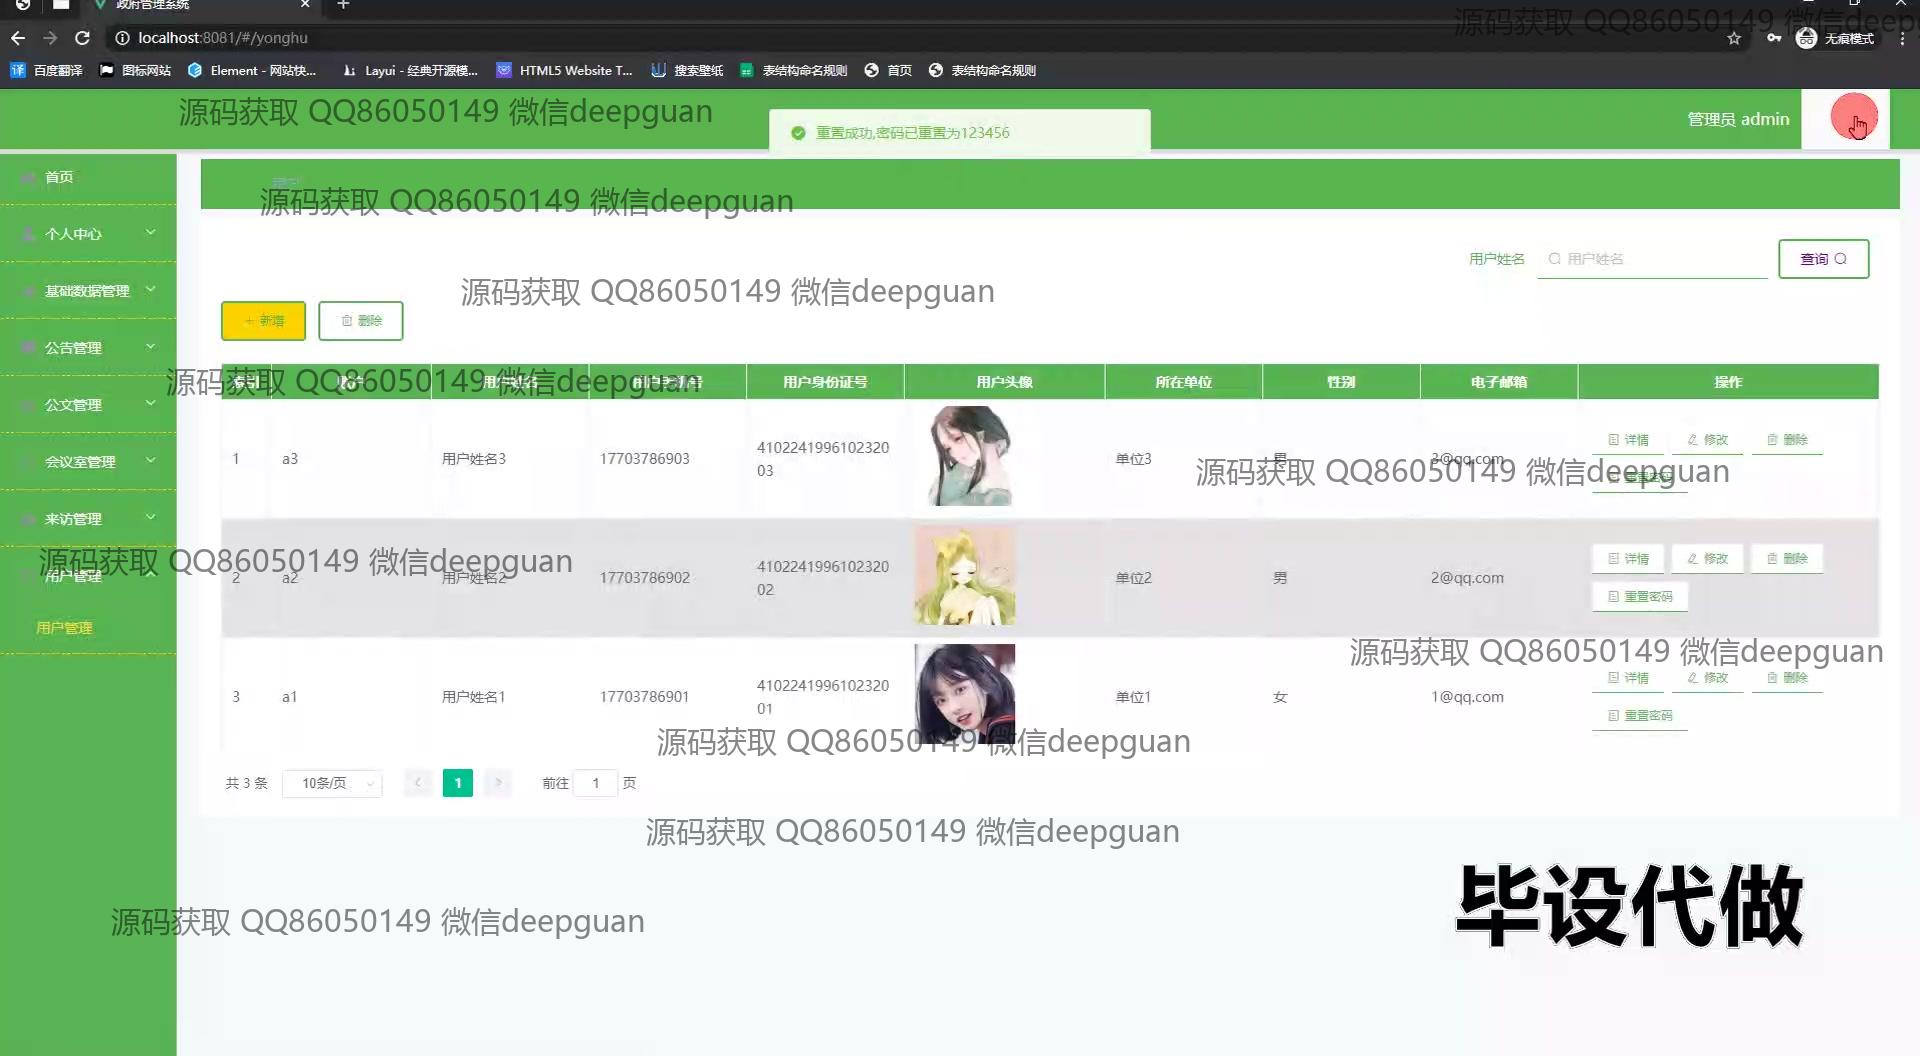Click the previous page arrow in pagination
This screenshot has height=1056, width=1920.
pos(418,783)
